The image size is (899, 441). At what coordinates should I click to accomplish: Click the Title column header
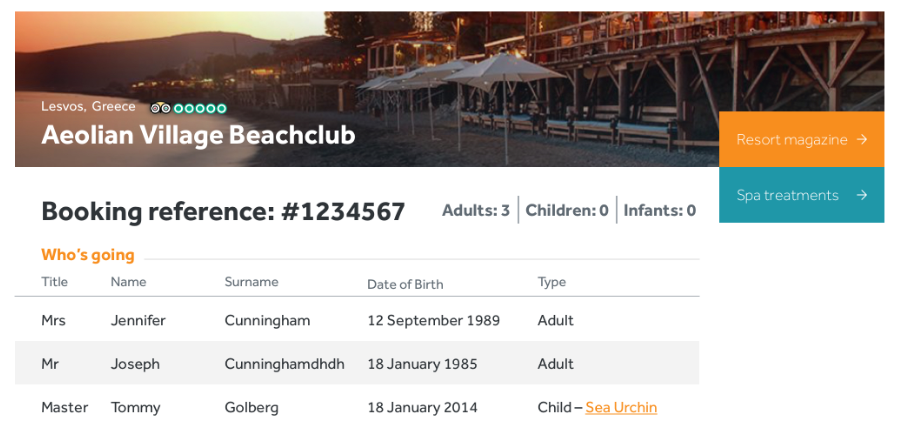coord(54,282)
